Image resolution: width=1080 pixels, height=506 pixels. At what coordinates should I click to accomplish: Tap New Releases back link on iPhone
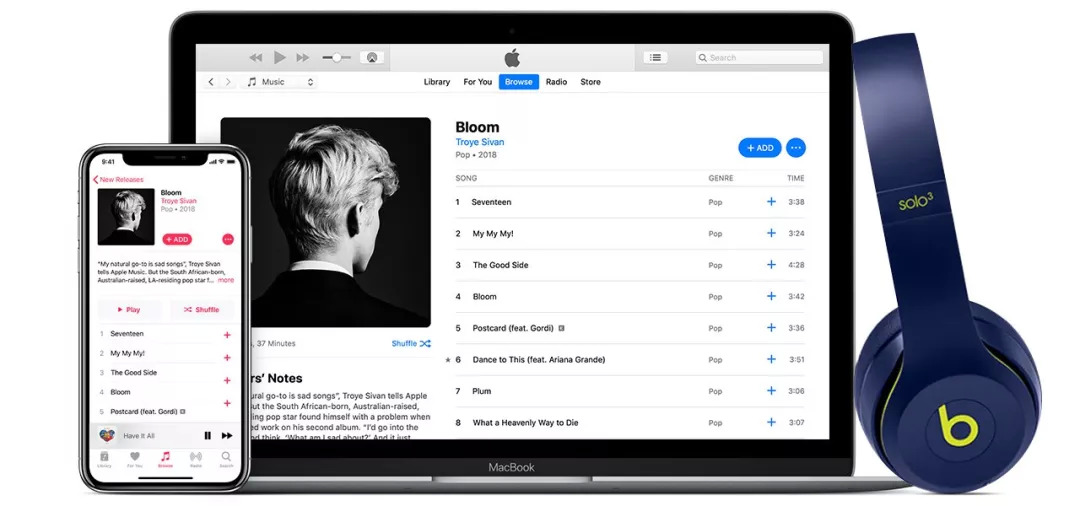coord(118,180)
